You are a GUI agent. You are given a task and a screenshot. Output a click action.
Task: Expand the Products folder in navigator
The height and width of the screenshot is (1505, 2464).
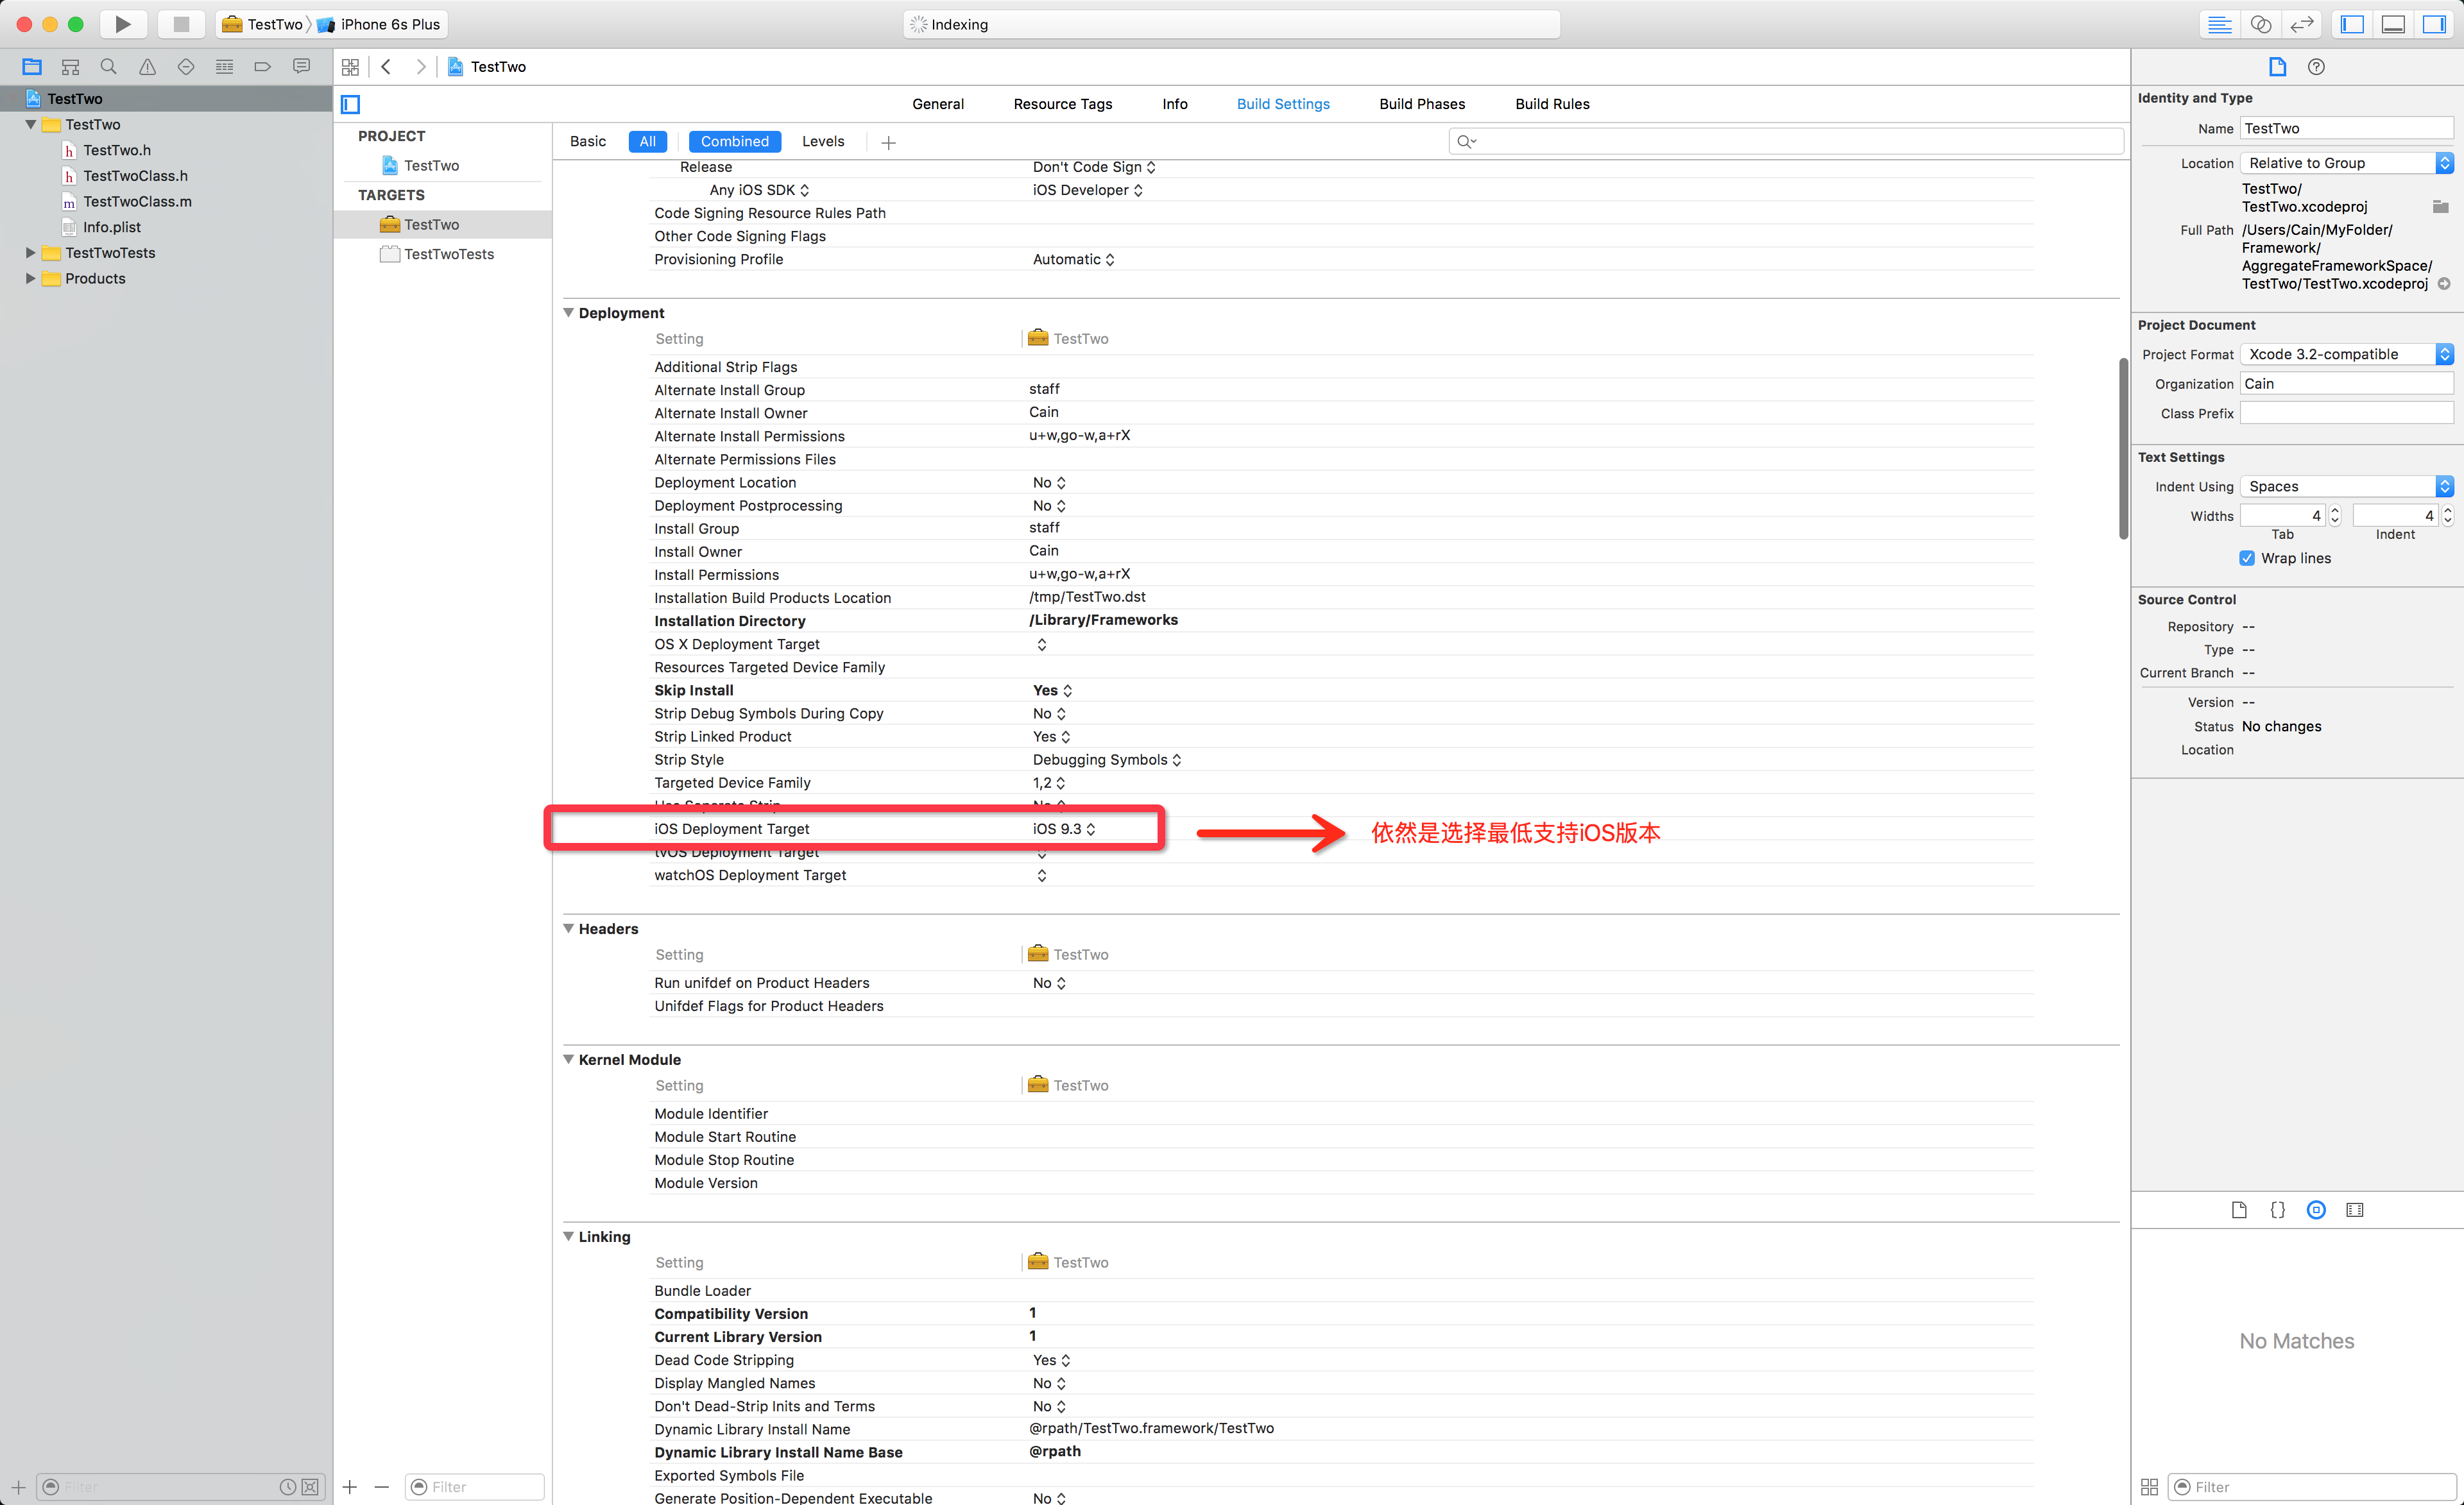point(30,279)
